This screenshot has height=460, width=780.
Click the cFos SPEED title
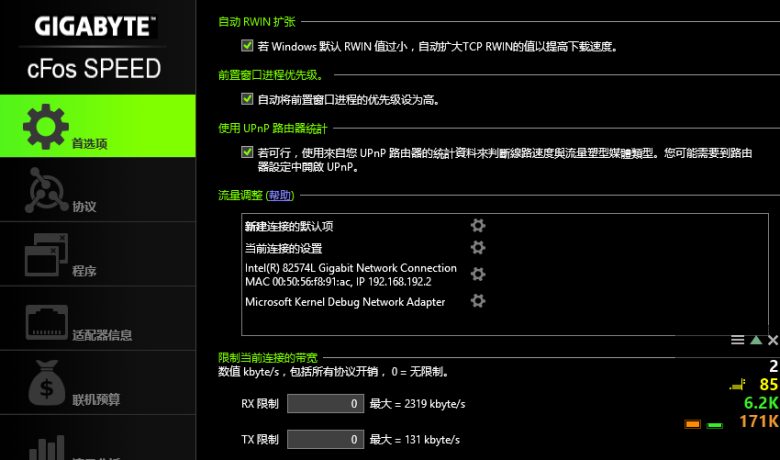point(94,69)
